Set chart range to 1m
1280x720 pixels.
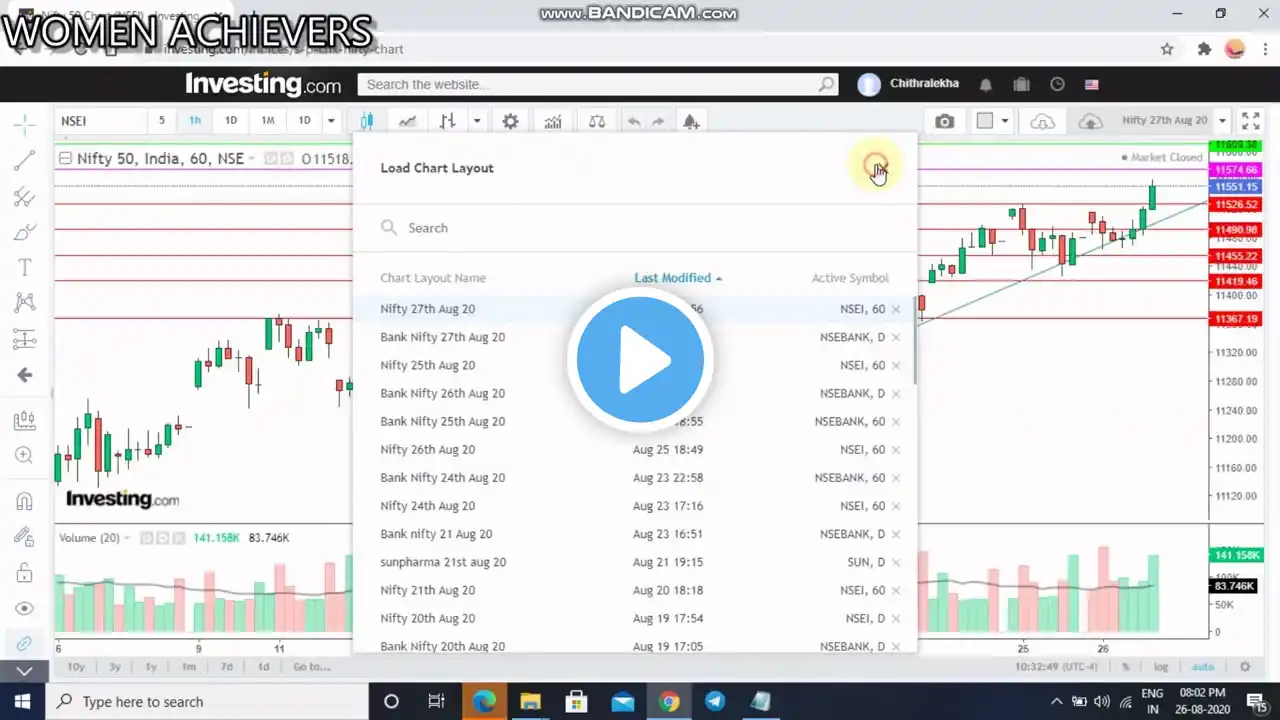pyautogui.click(x=189, y=667)
